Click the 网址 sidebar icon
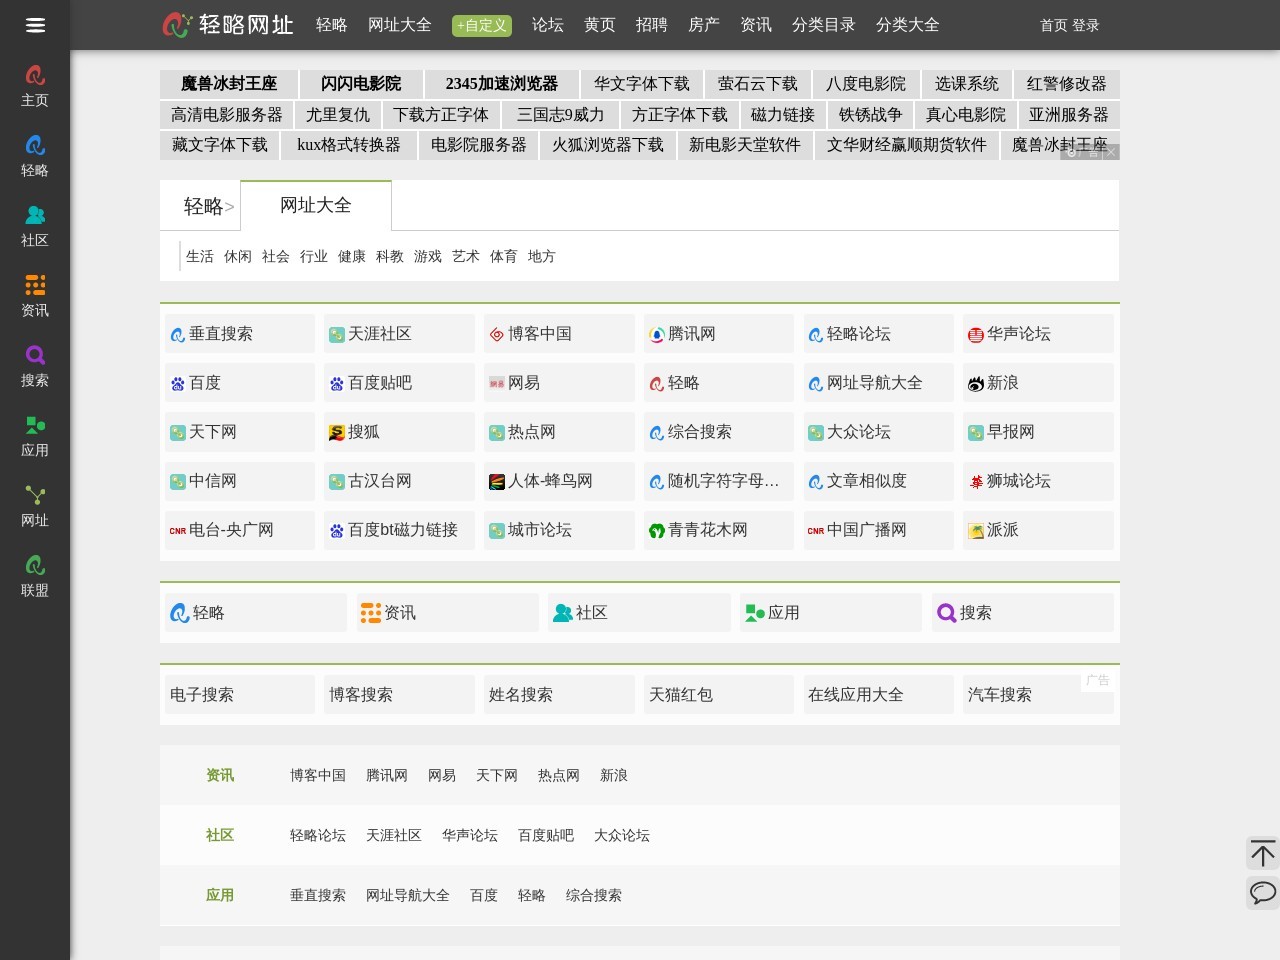This screenshot has height=960, width=1280. coord(35,505)
